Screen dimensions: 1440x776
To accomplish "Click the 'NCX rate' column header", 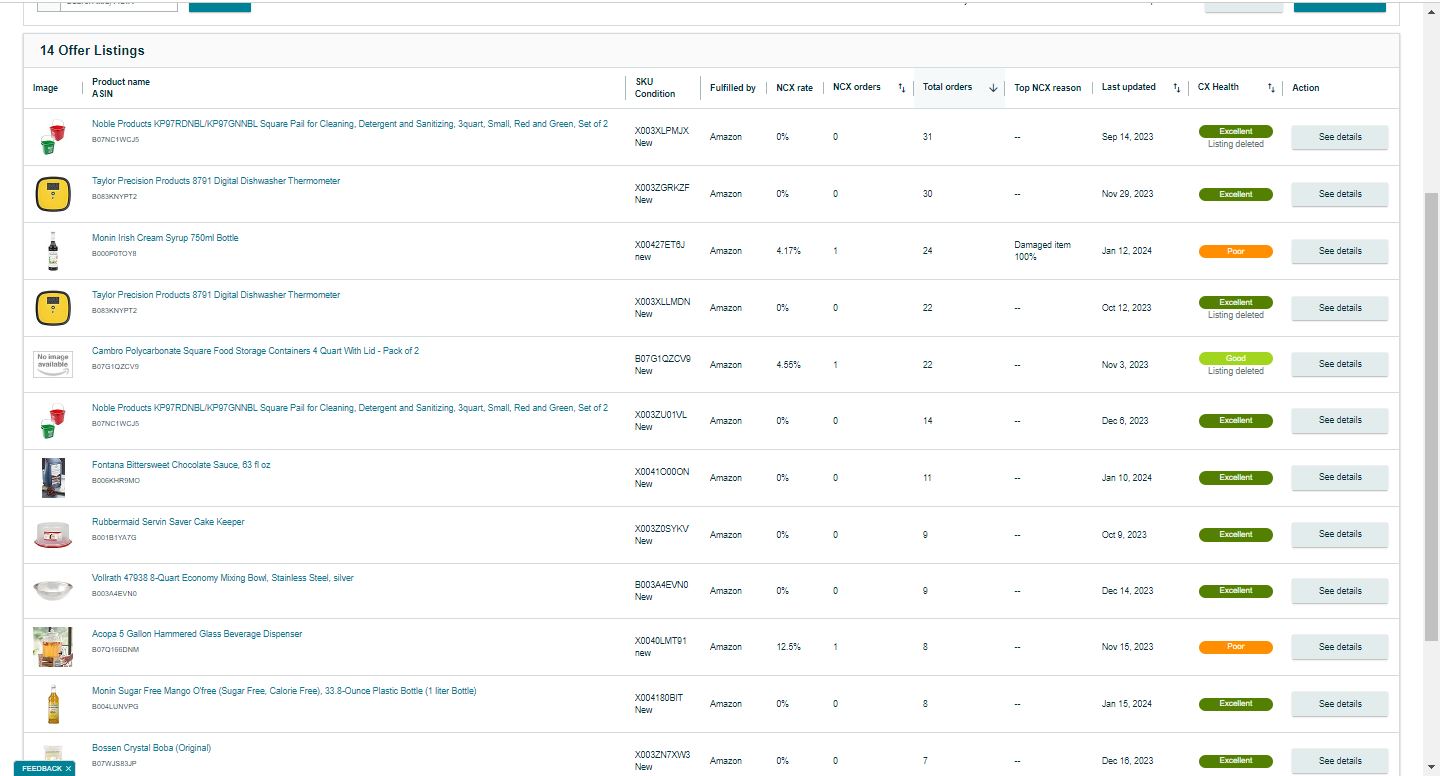I will (794, 88).
